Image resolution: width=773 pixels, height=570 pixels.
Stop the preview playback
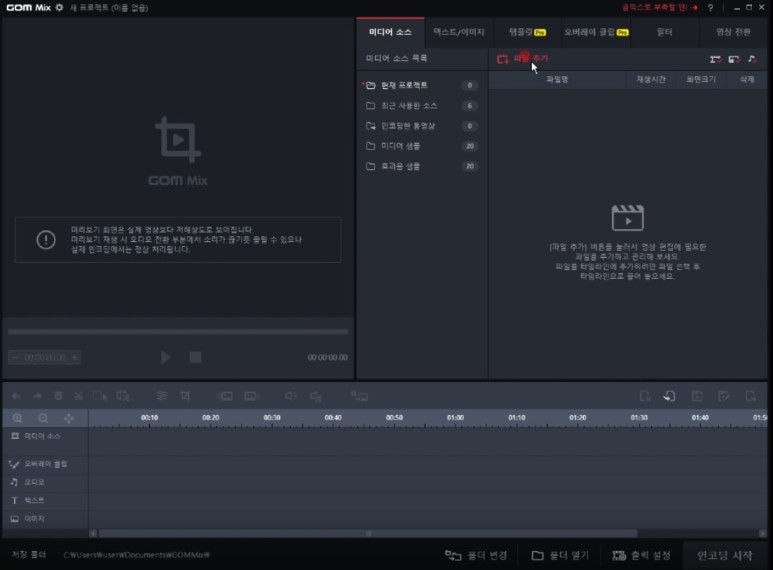[x=195, y=357]
